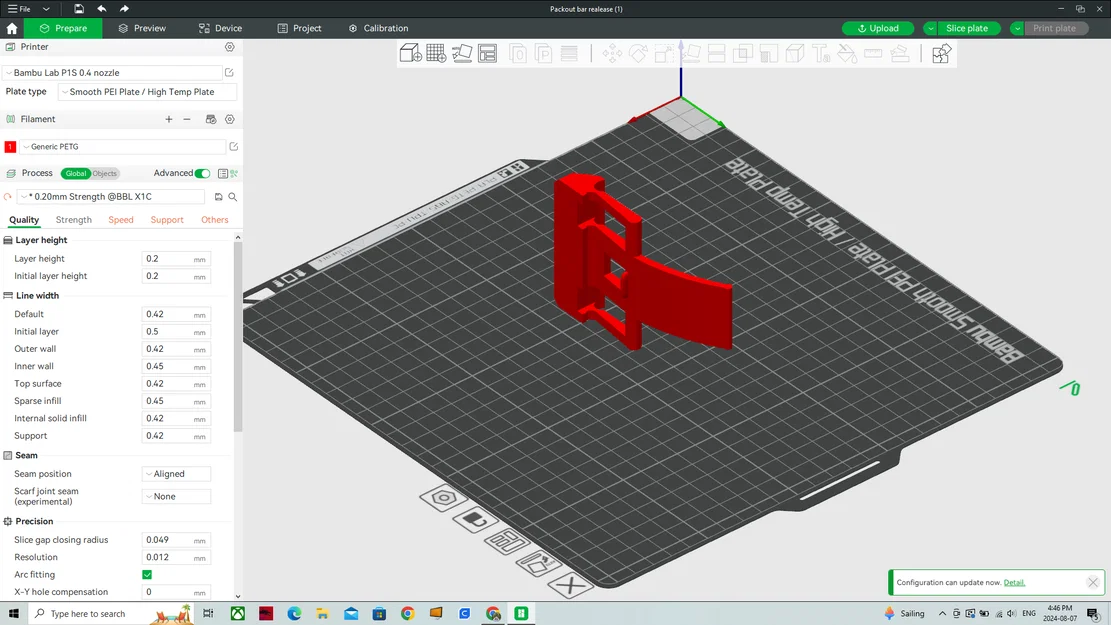Click the Add model cube icon
Viewport: 1111px width, 625px height.
coord(410,53)
